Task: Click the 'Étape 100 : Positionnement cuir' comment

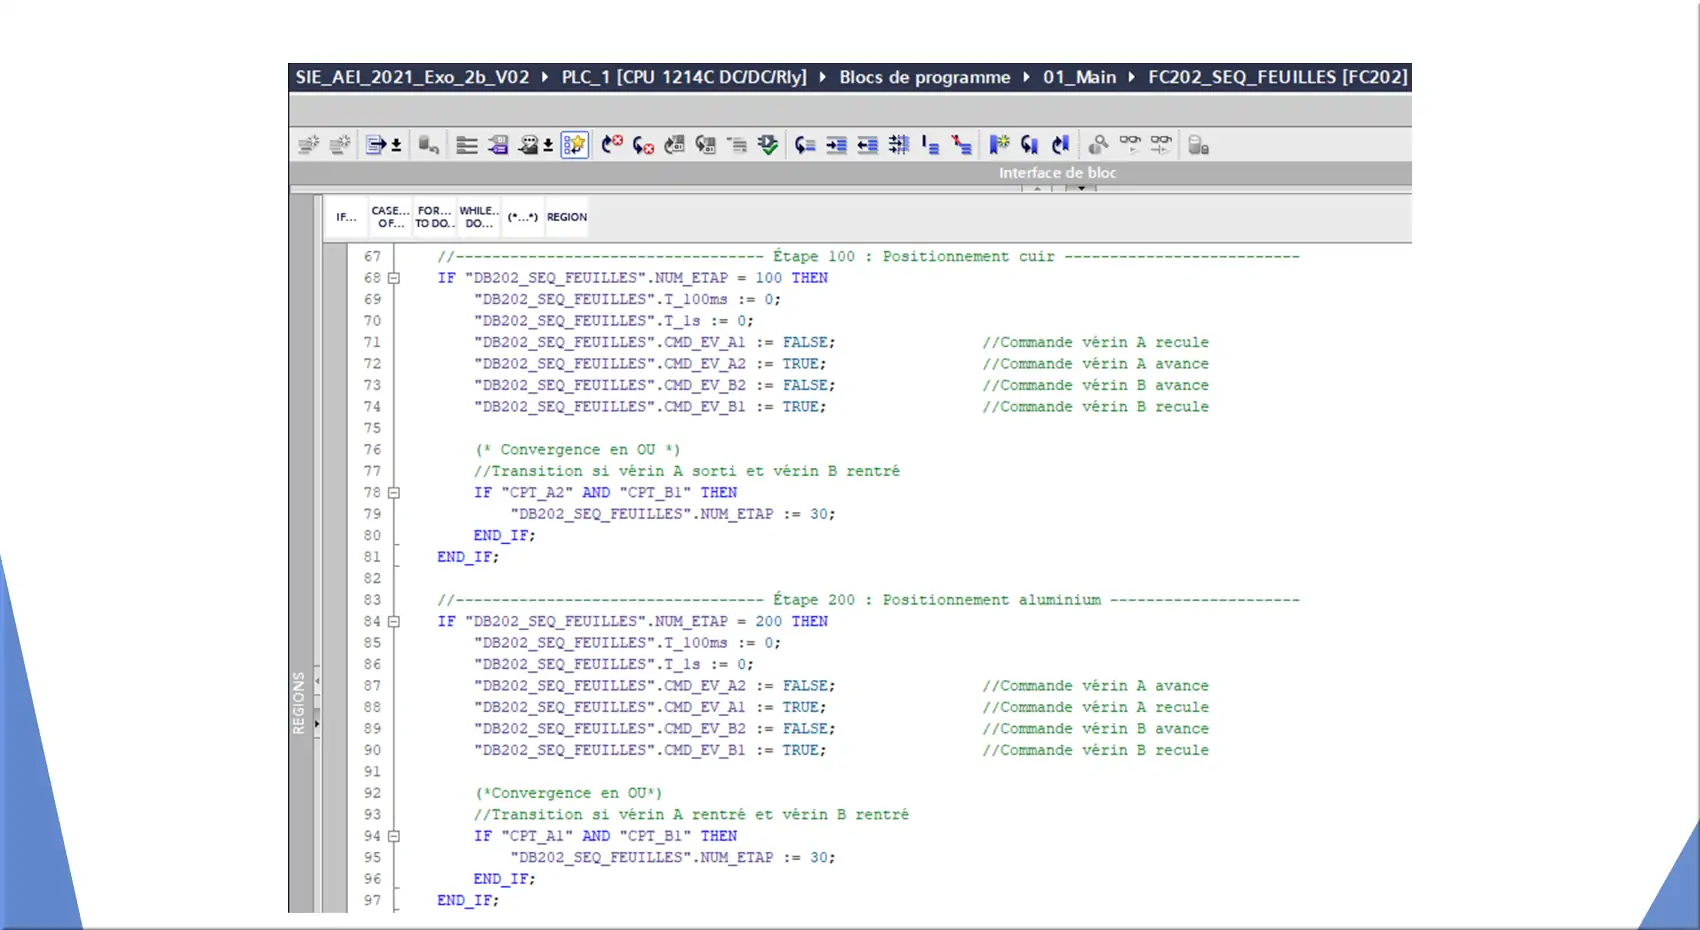Action: click(914, 257)
